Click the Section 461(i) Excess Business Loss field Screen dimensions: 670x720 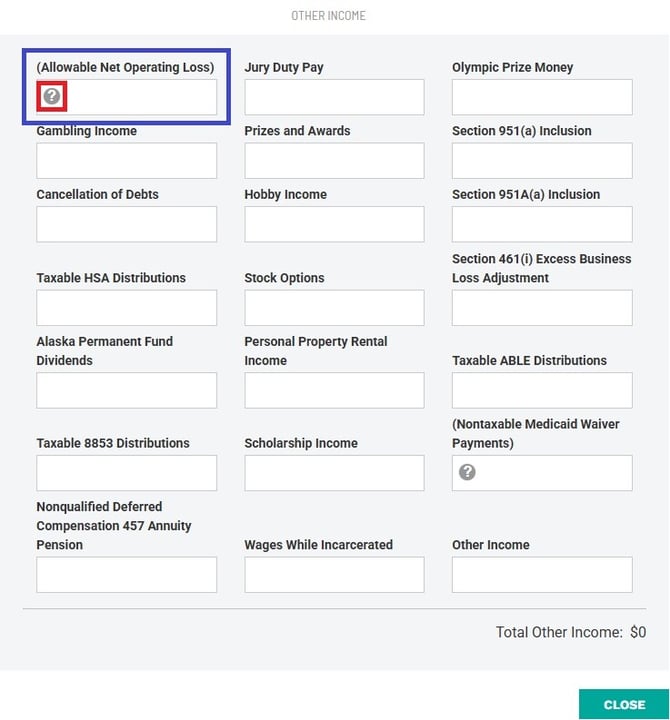[542, 308]
